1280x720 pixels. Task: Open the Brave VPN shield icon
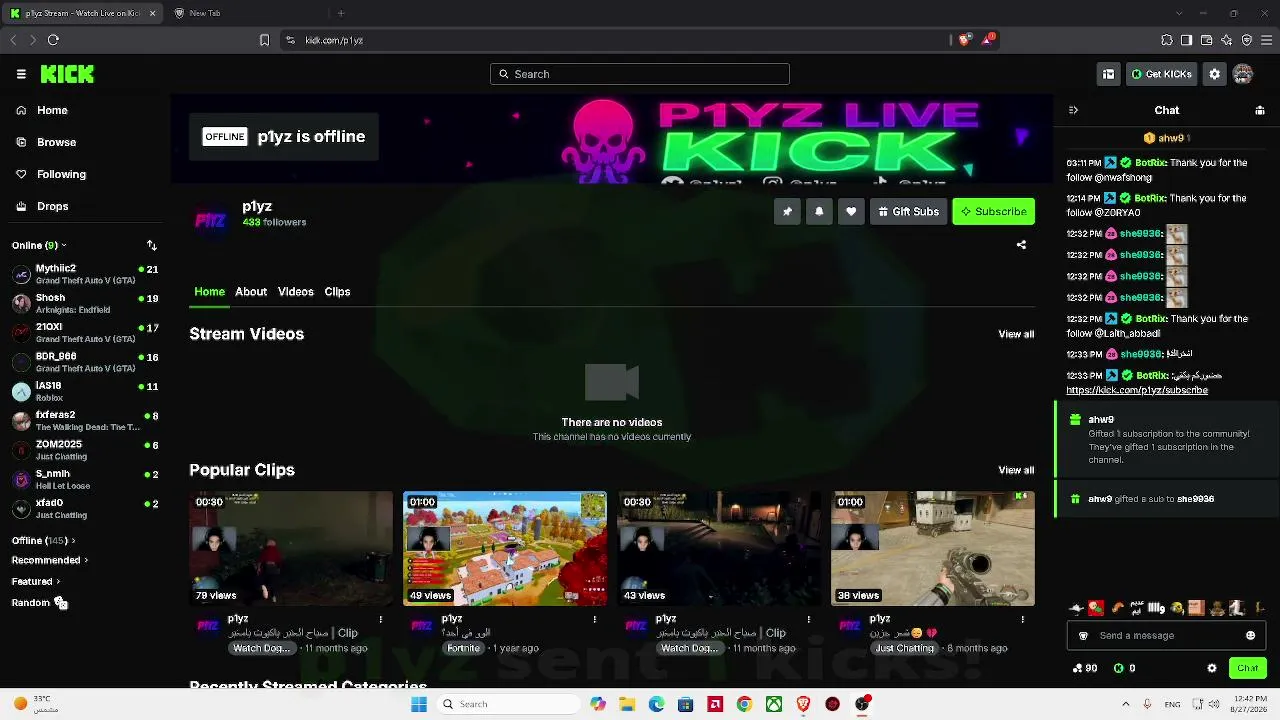coord(1246,40)
